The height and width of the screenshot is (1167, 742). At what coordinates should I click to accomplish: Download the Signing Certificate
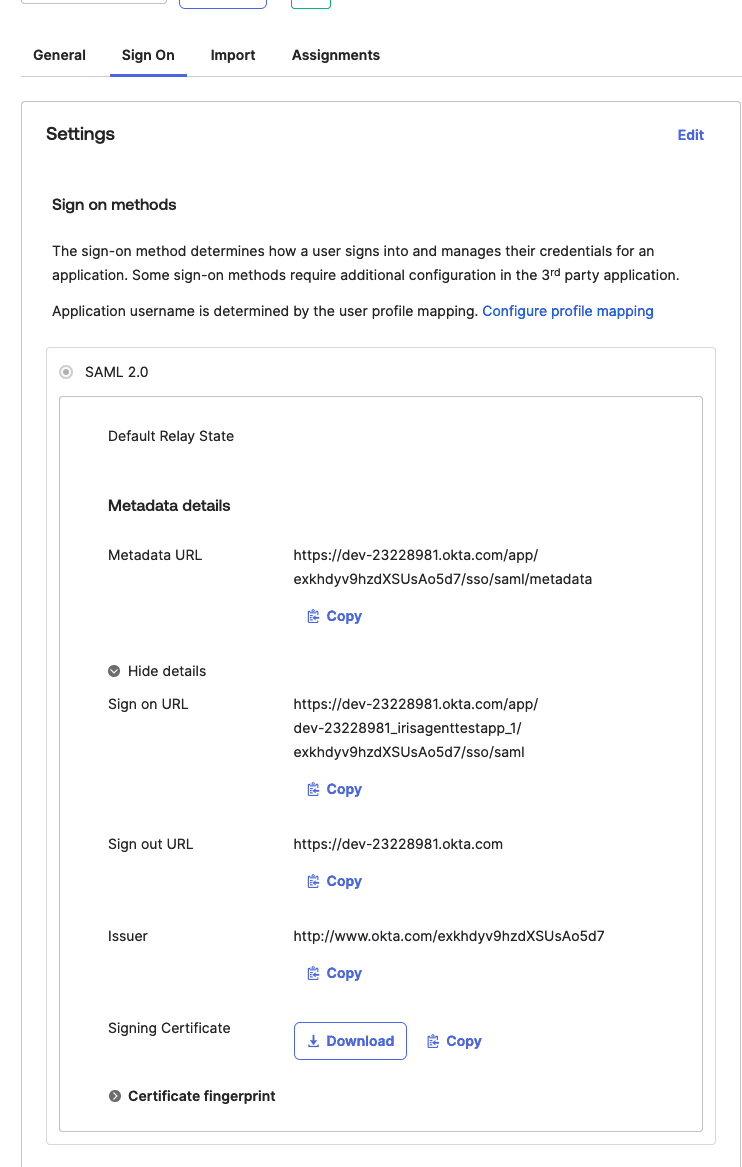pos(350,1041)
